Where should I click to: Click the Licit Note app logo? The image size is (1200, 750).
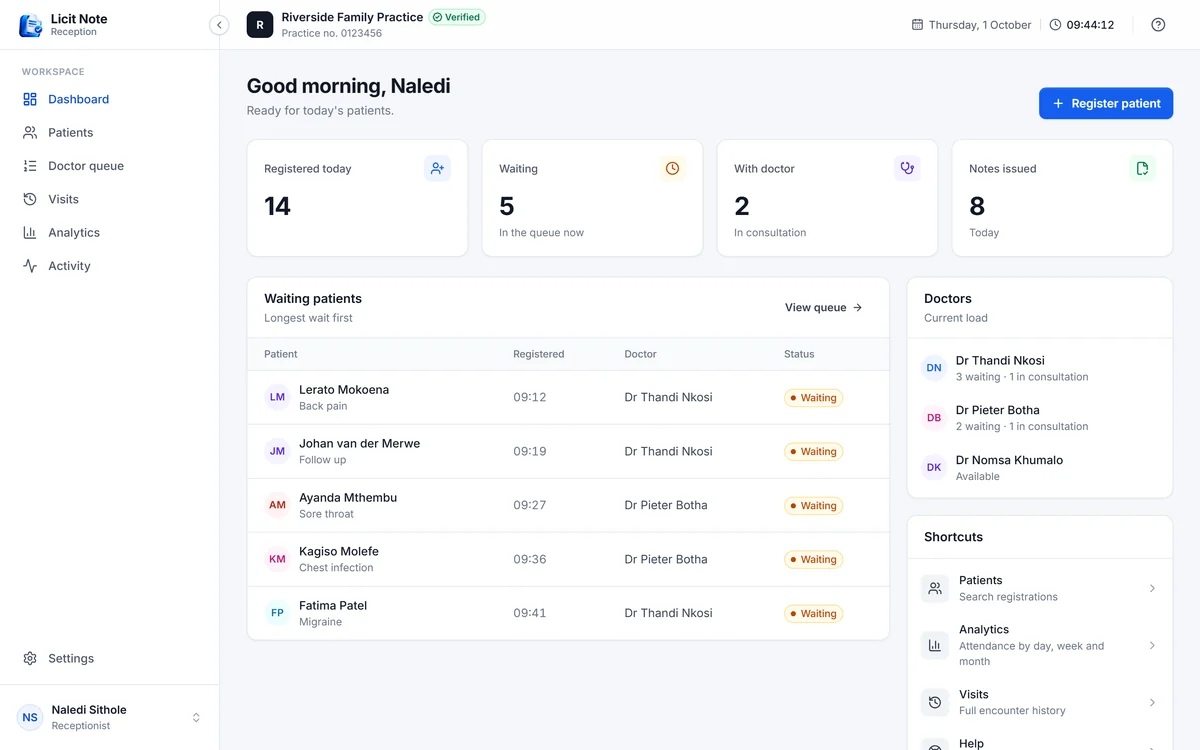pyautogui.click(x=31, y=25)
